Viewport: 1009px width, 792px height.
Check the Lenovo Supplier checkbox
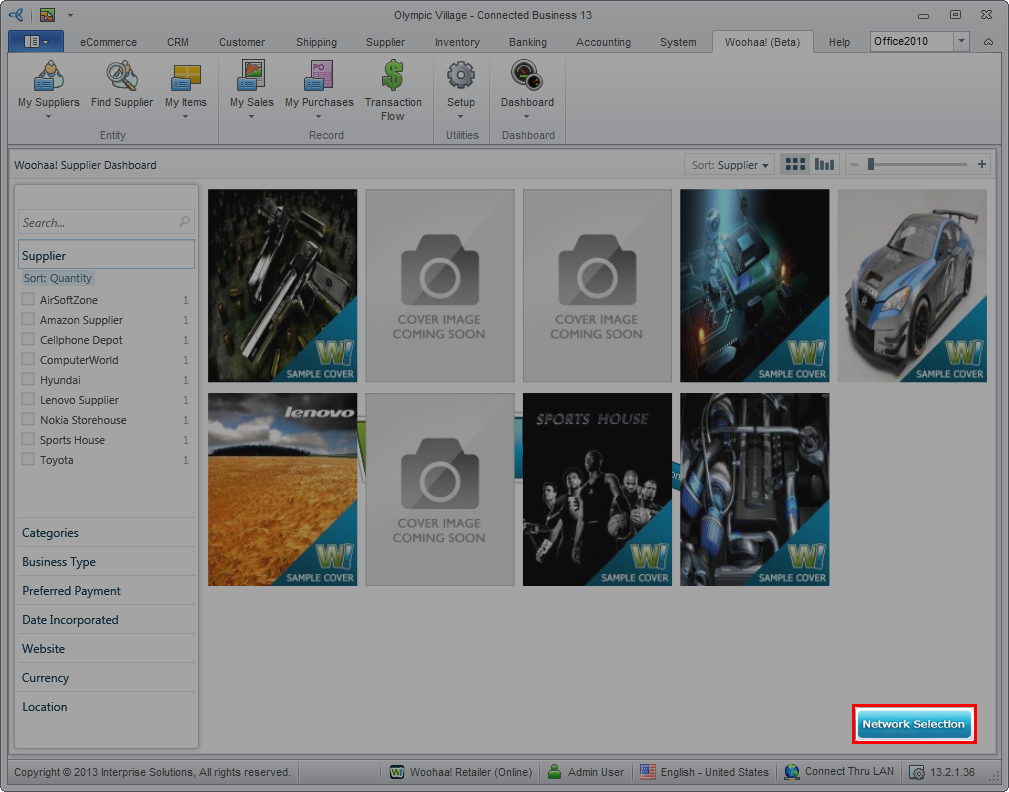(x=28, y=399)
